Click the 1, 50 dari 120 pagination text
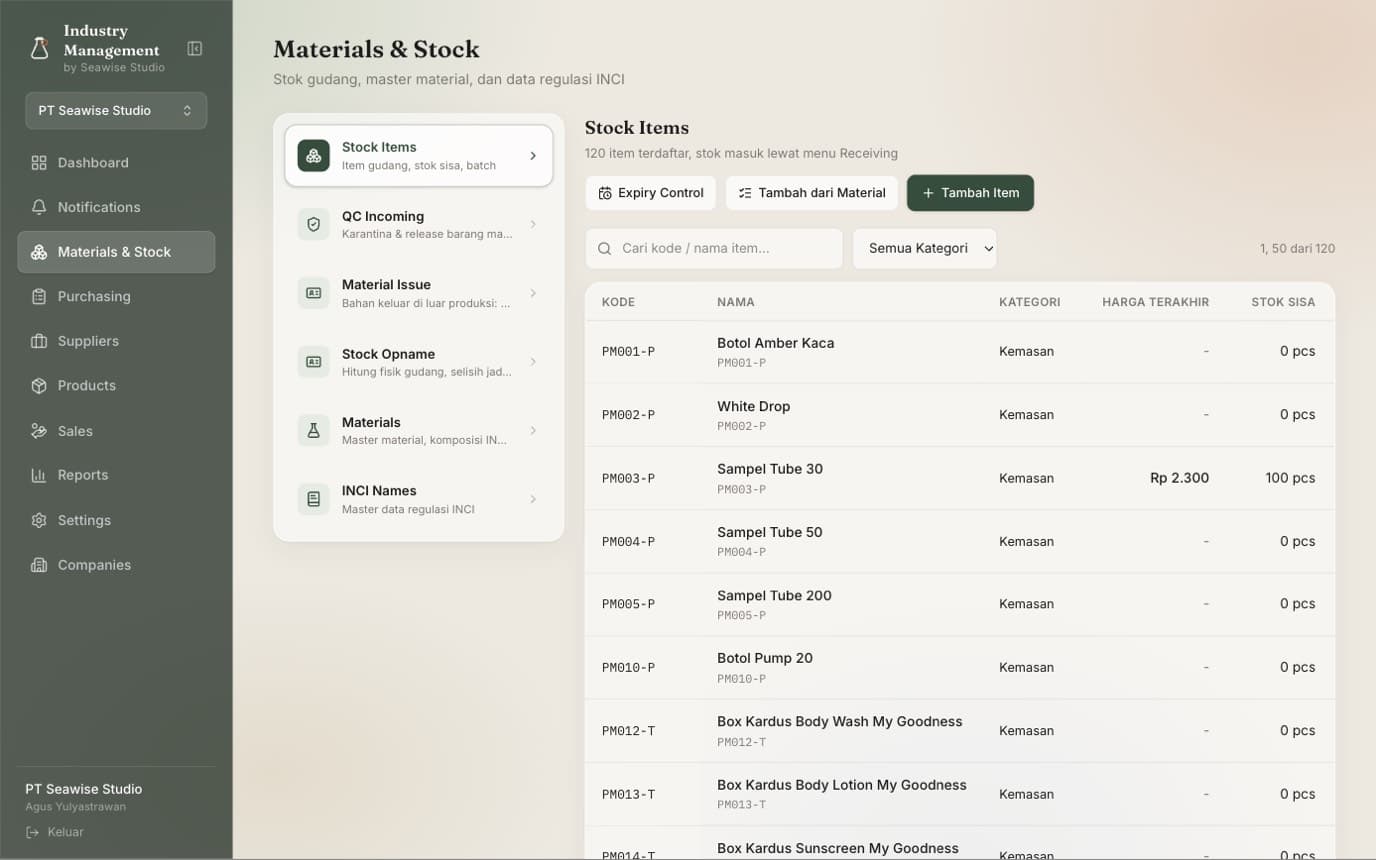The width and height of the screenshot is (1376, 860). (1297, 248)
